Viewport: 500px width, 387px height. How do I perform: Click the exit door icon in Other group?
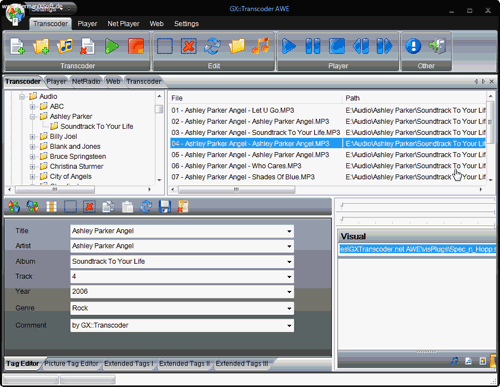pyautogui.click(x=437, y=46)
